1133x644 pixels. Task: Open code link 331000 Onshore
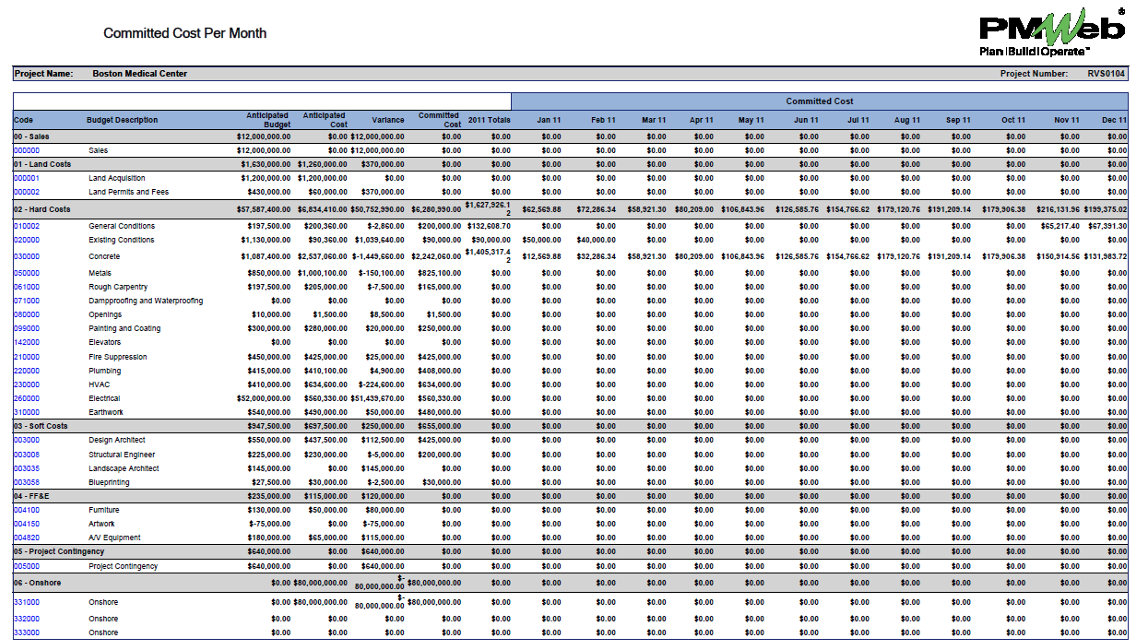27,602
